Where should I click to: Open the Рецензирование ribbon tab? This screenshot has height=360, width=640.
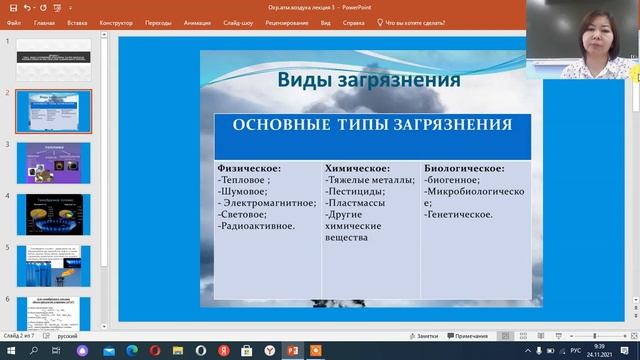point(287,23)
